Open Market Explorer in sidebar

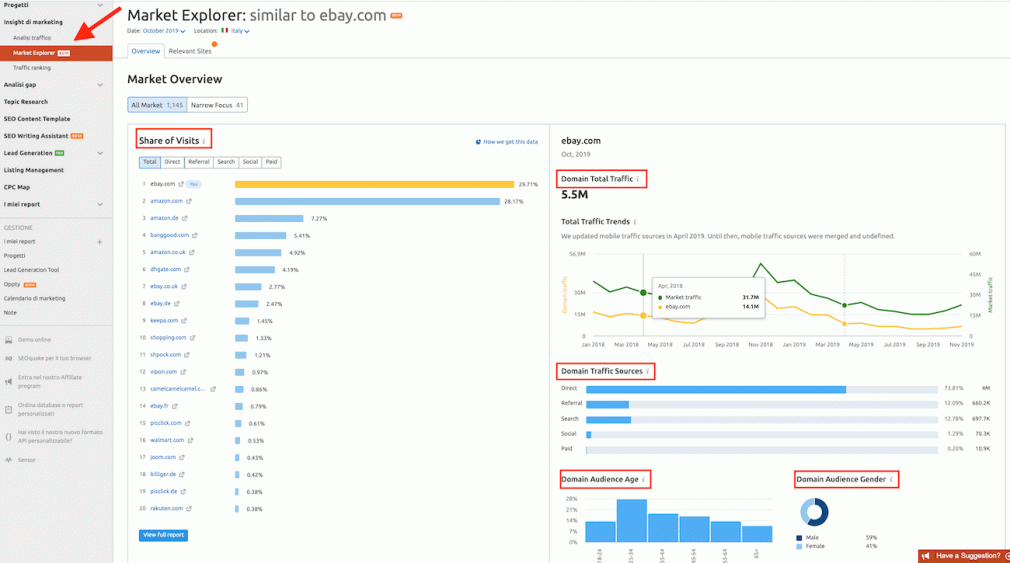tap(56, 53)
